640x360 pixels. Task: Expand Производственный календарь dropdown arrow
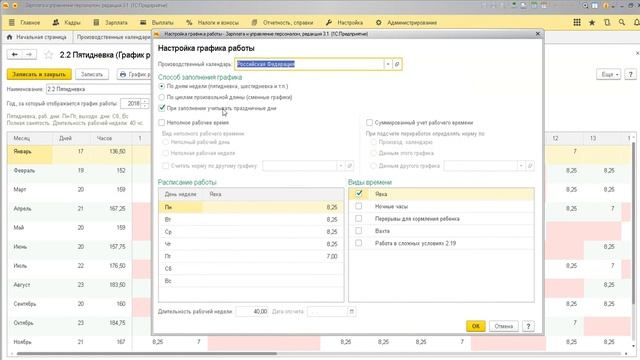pyautogui.click(x=388, y=64)
